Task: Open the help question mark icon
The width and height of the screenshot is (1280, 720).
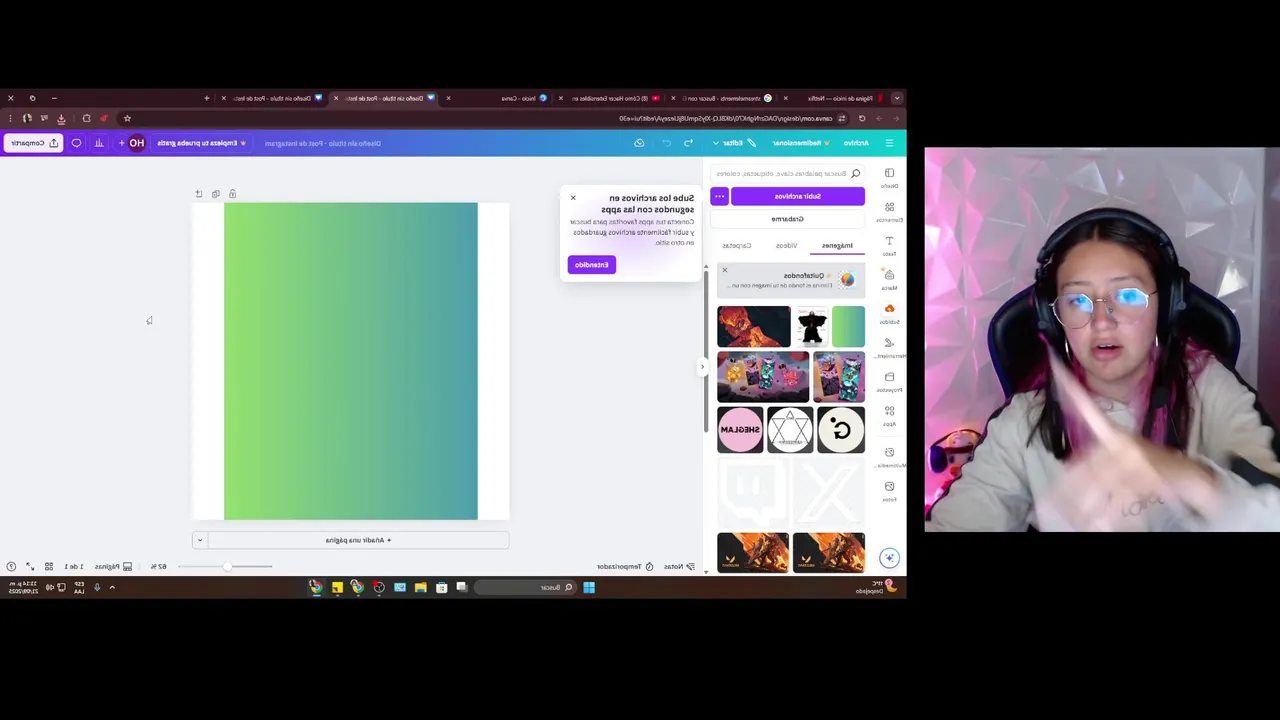Action: click(11, 567)
